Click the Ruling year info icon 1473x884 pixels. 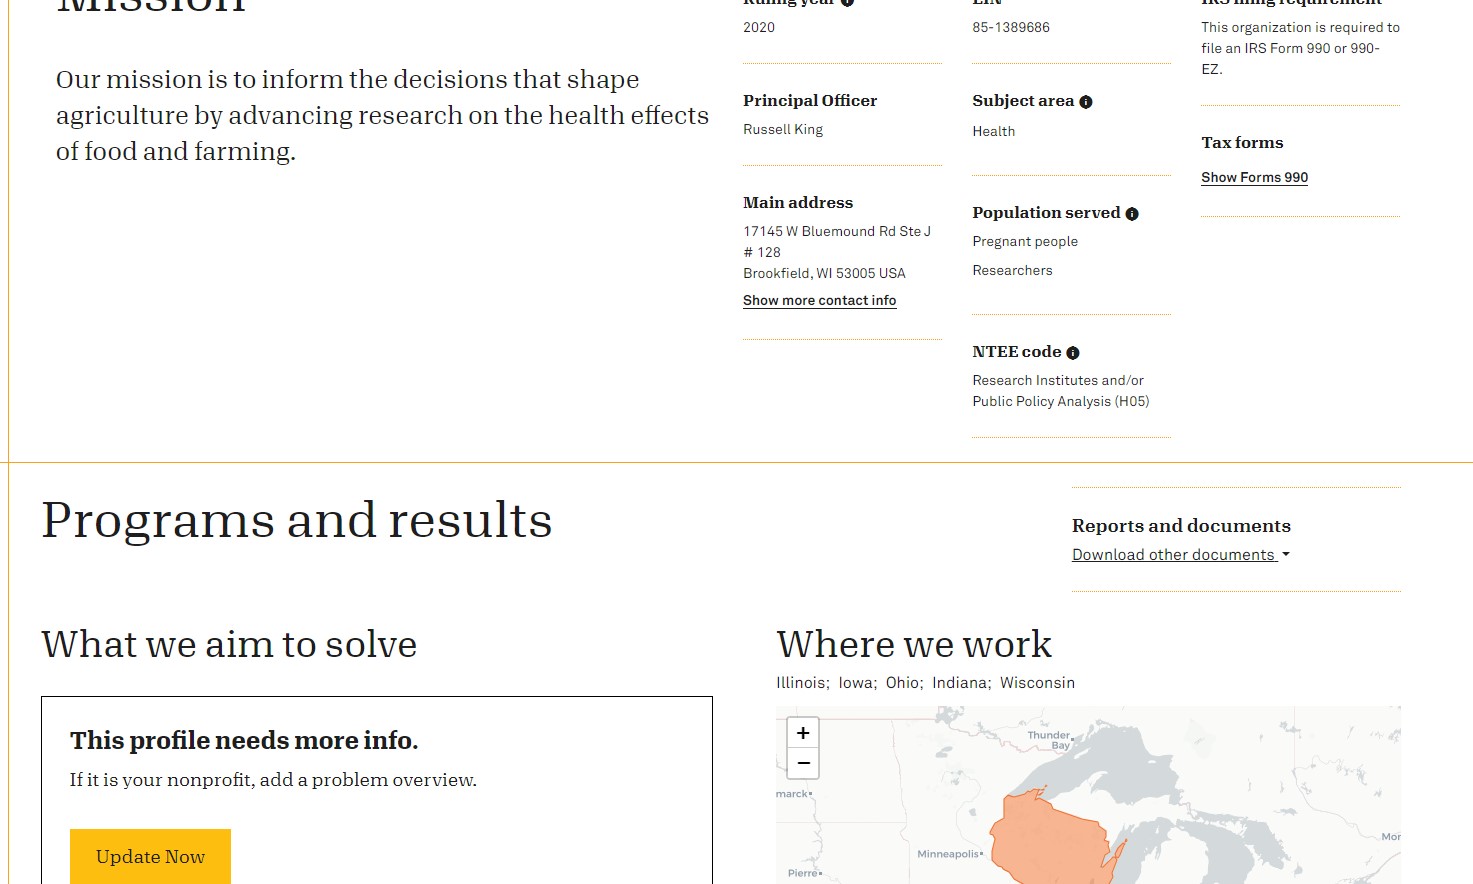(x=847, y=3)
